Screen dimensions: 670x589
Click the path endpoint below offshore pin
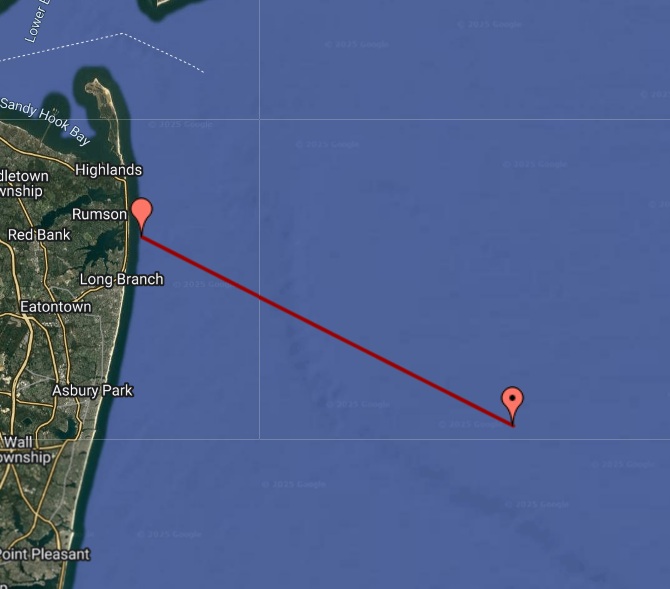[x=513, y=426]
